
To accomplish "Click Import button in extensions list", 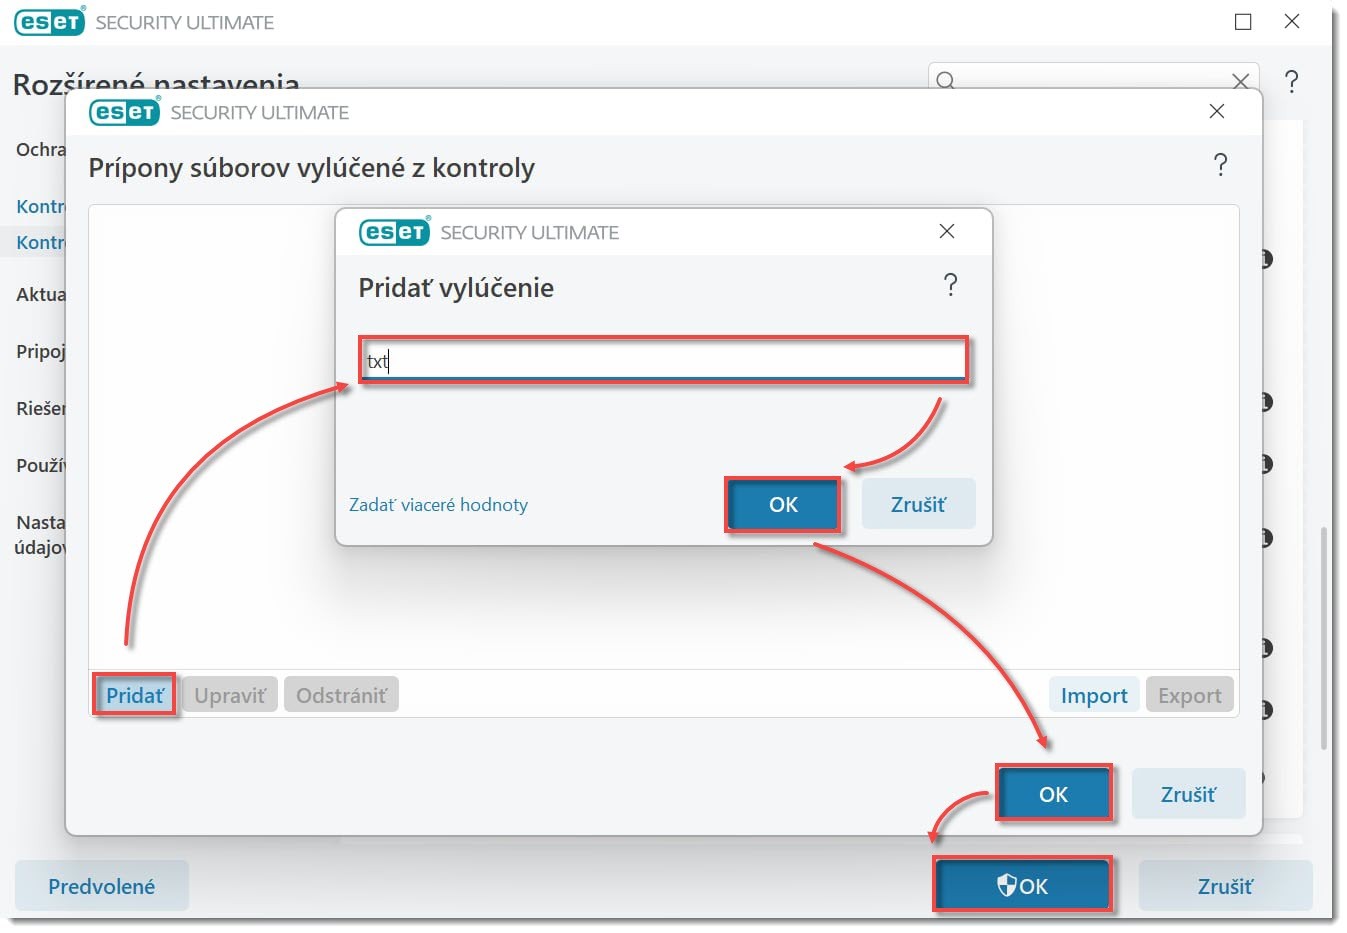I will click(1094, 695).
